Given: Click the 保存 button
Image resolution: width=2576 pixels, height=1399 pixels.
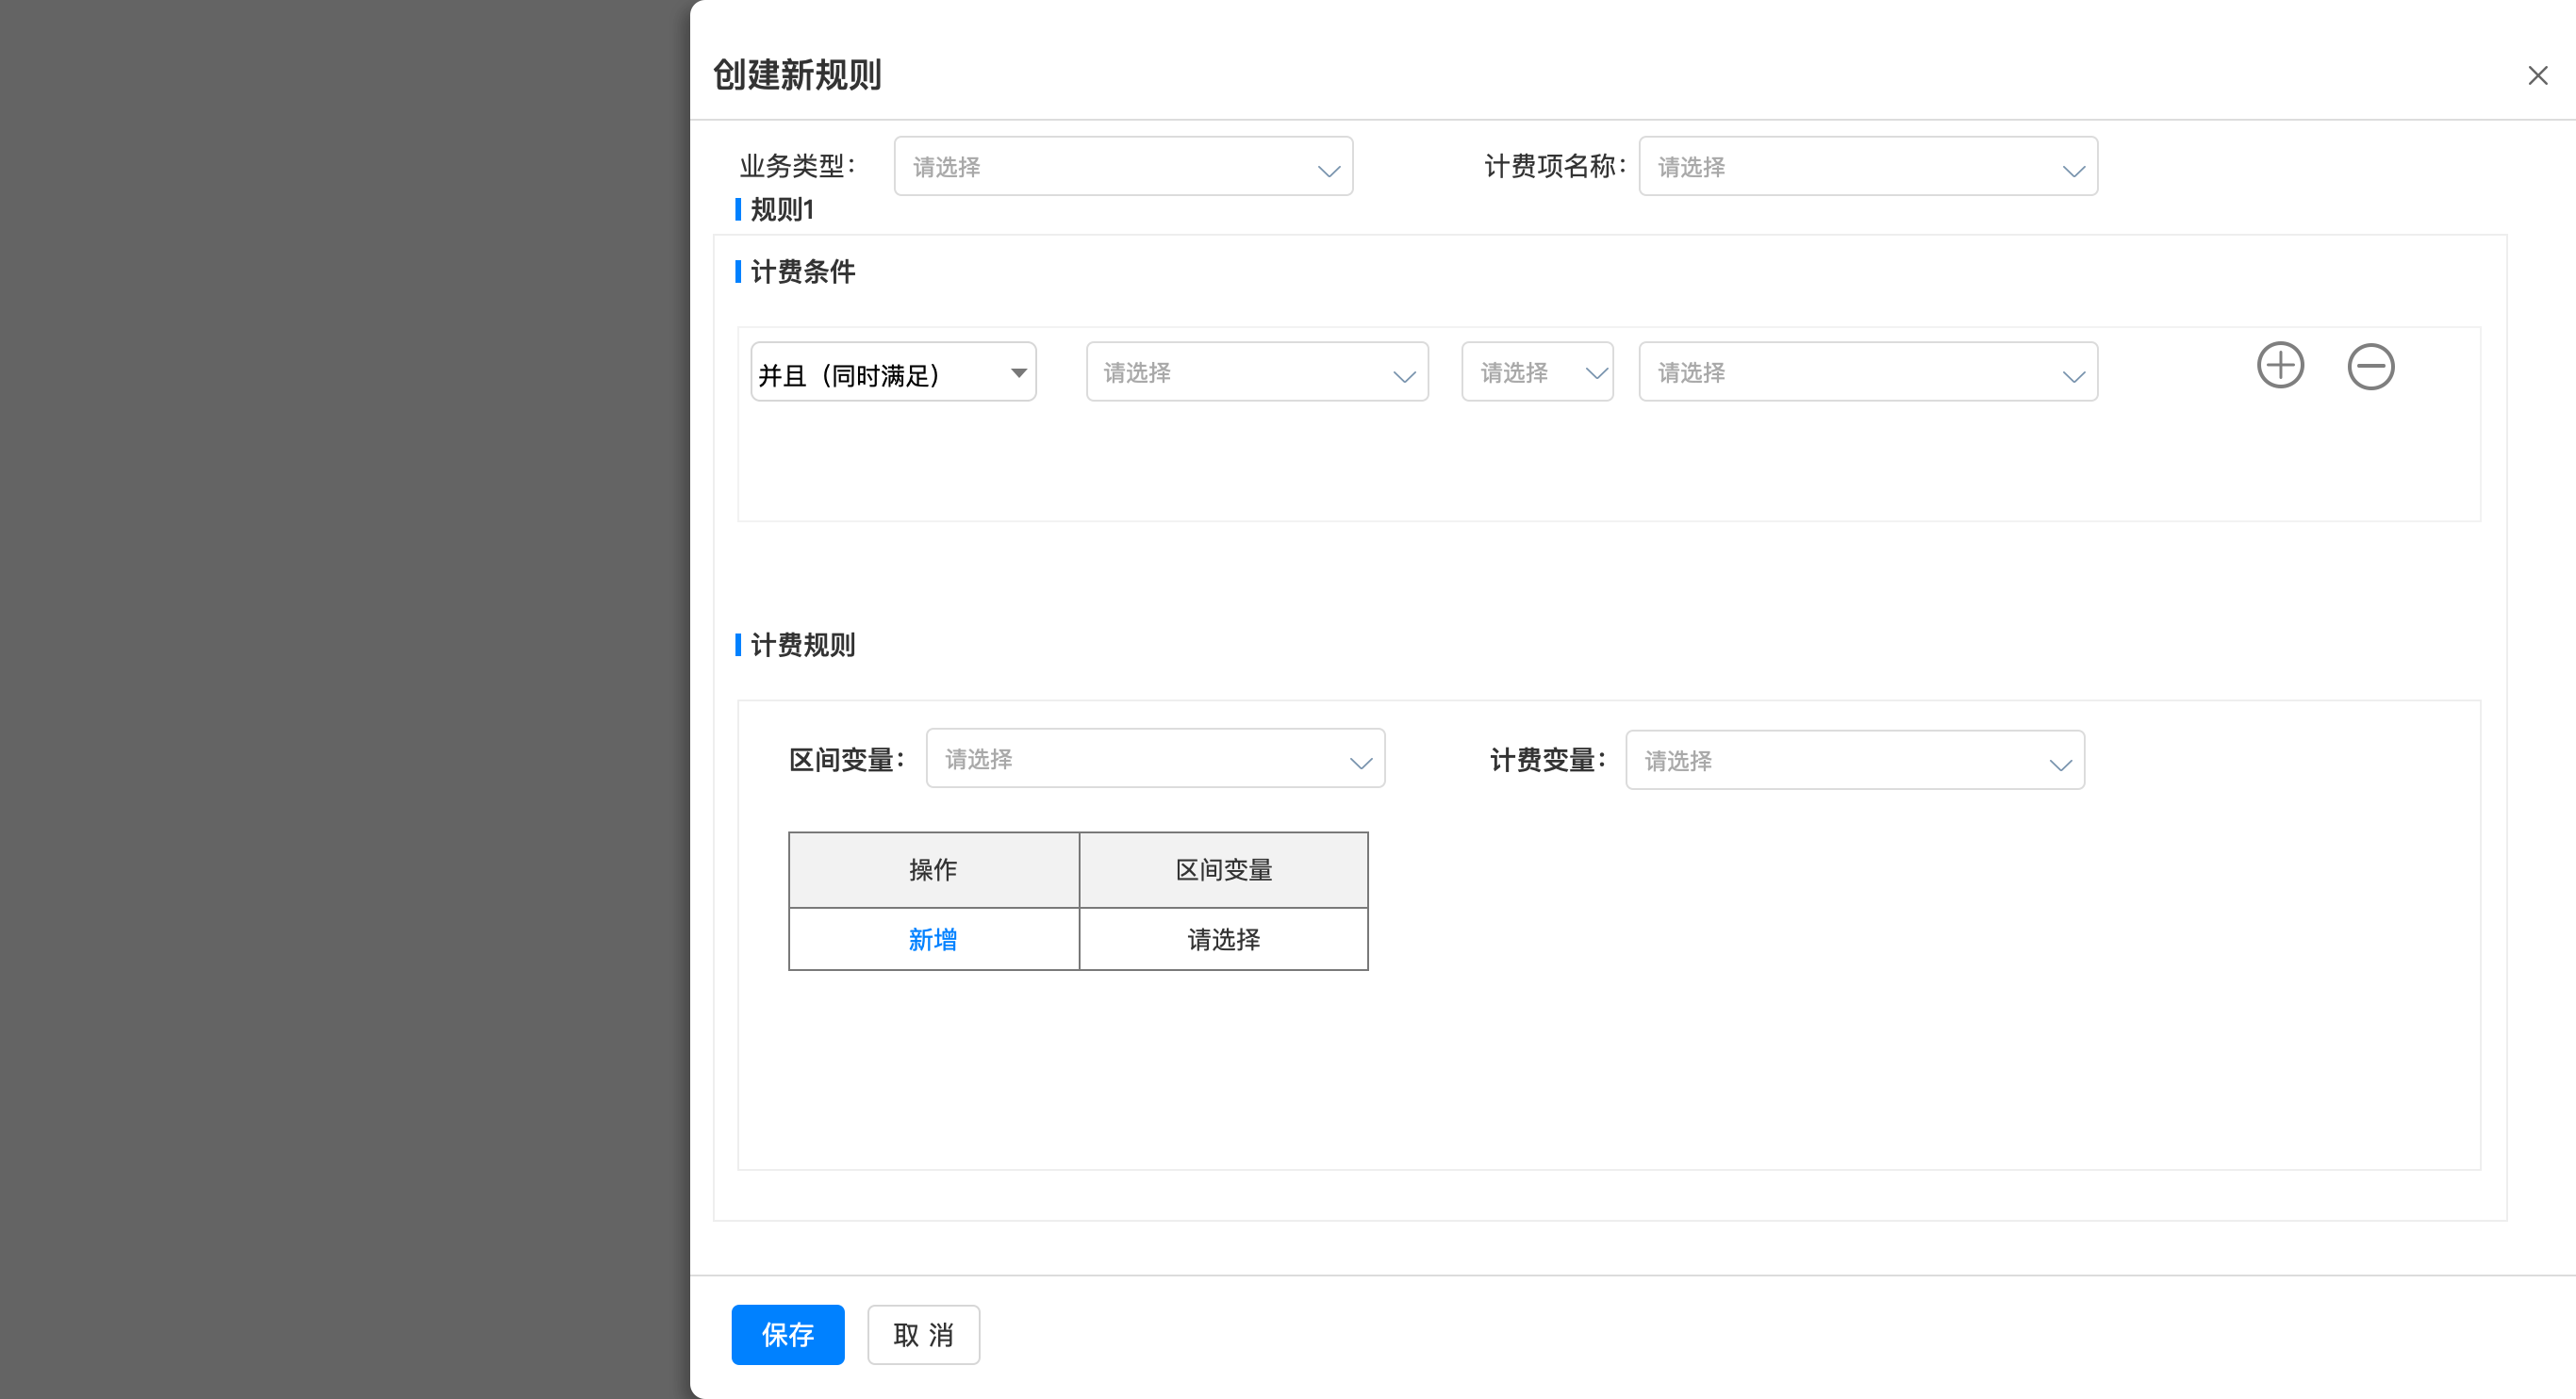Looking at the screenshot, I should click(787, 1334).
